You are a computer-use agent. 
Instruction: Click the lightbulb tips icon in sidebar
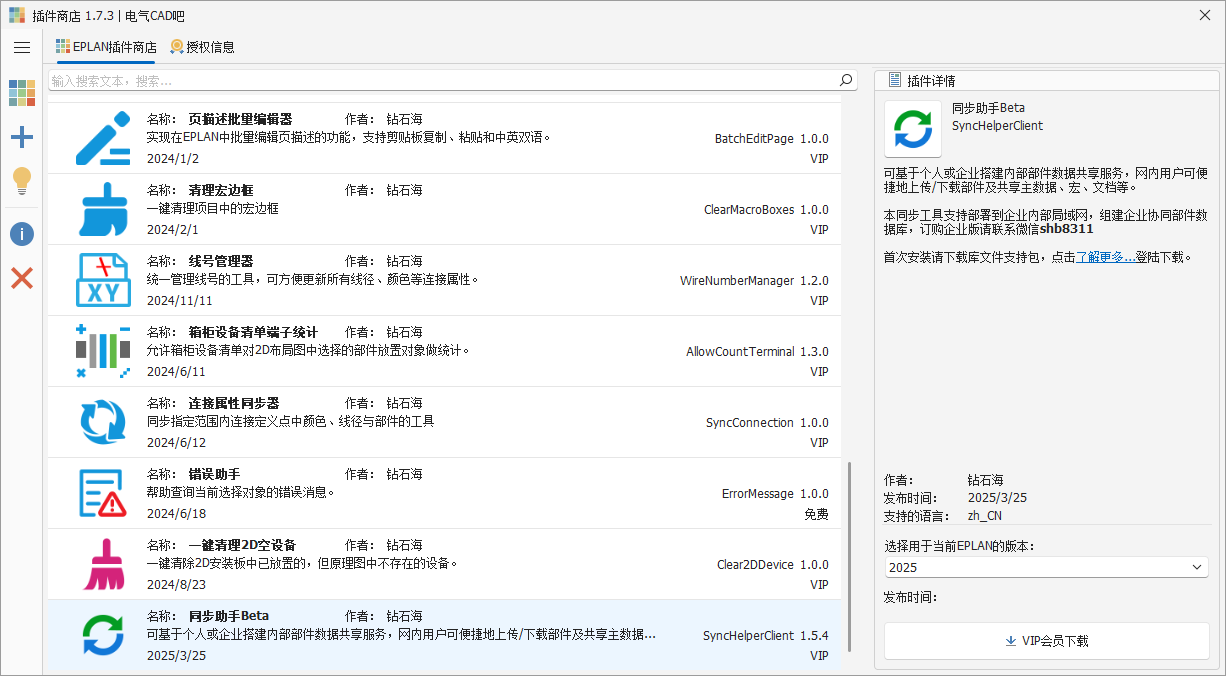[22, 181]
